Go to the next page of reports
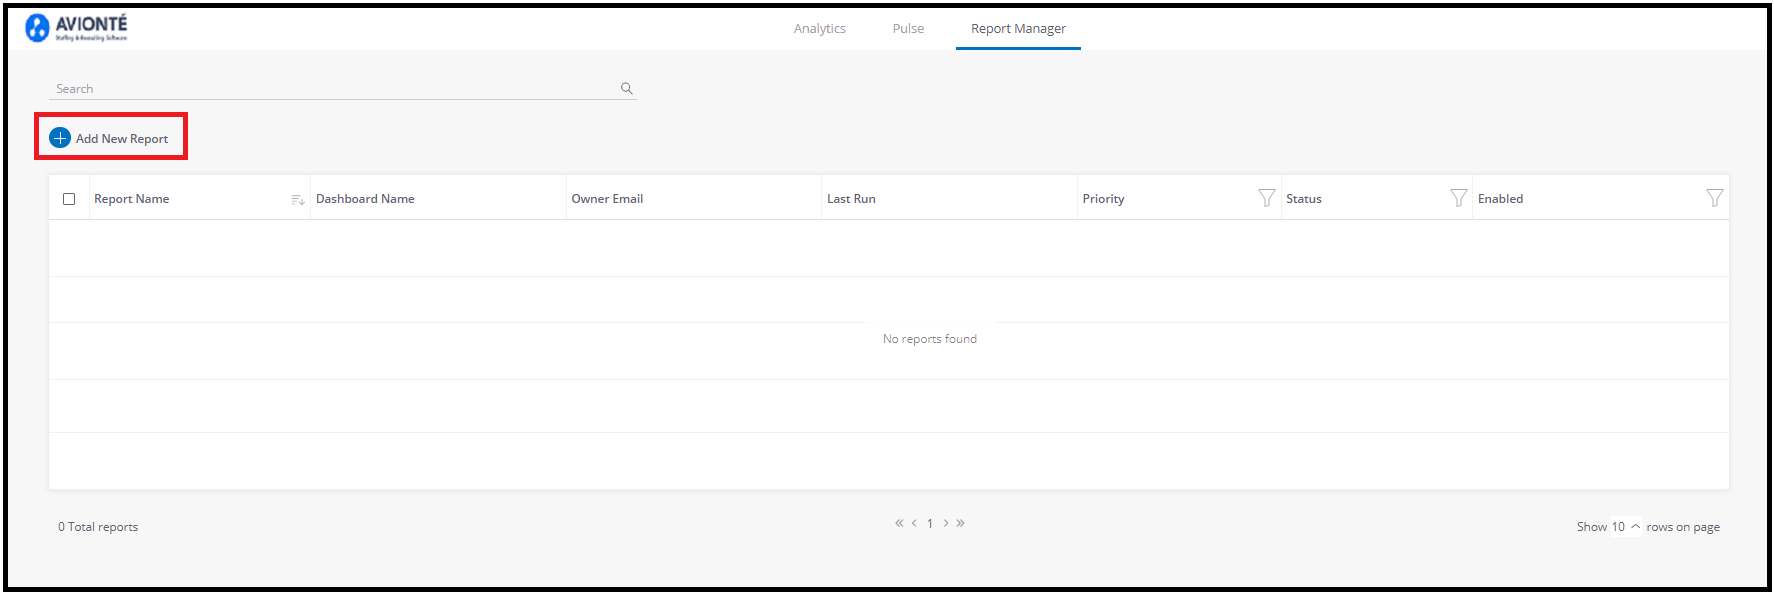The width and height of the screenshot is (1774, 594). [x=945, y=523]
